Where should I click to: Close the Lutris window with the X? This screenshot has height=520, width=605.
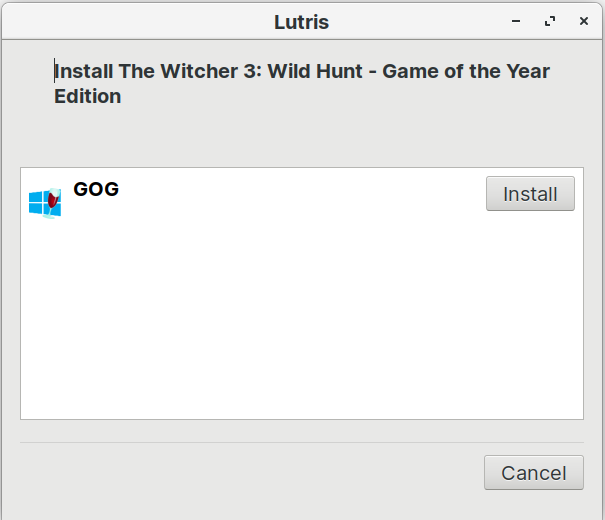click(x=581, y=21)
